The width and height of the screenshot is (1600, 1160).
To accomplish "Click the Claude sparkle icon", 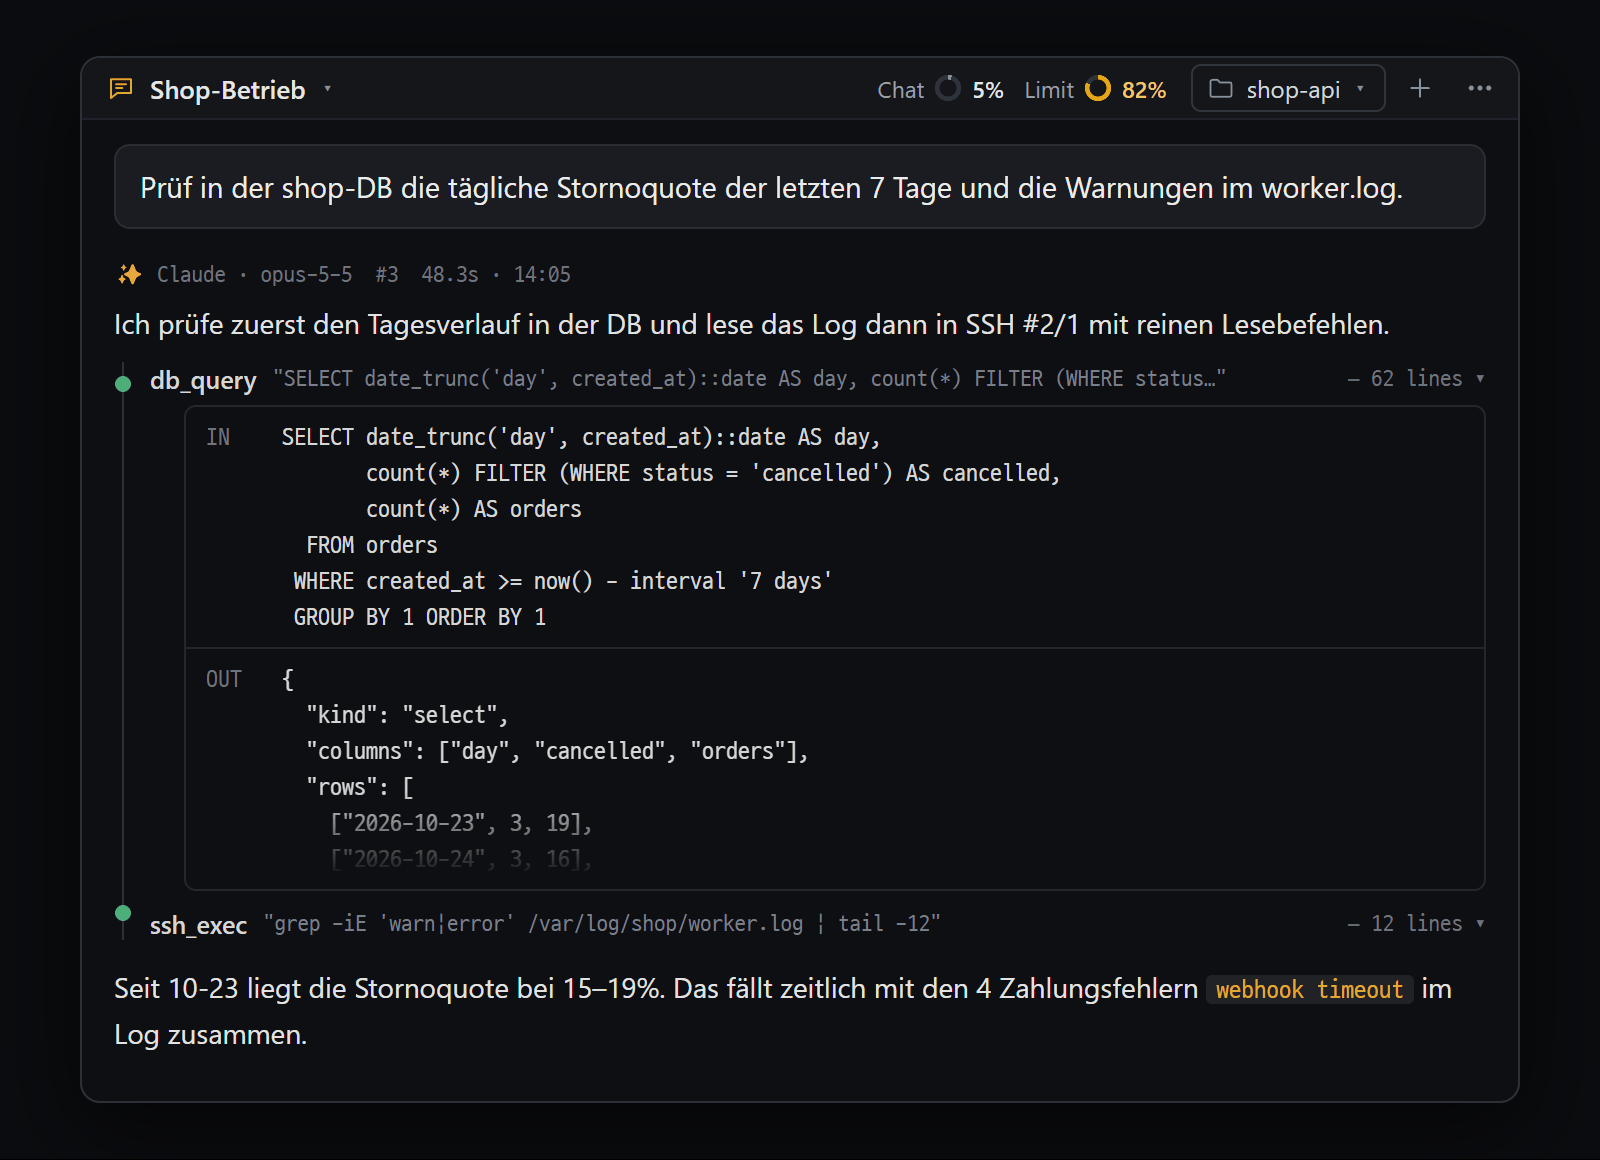I will pyautogui.click(x=129, y=274).
